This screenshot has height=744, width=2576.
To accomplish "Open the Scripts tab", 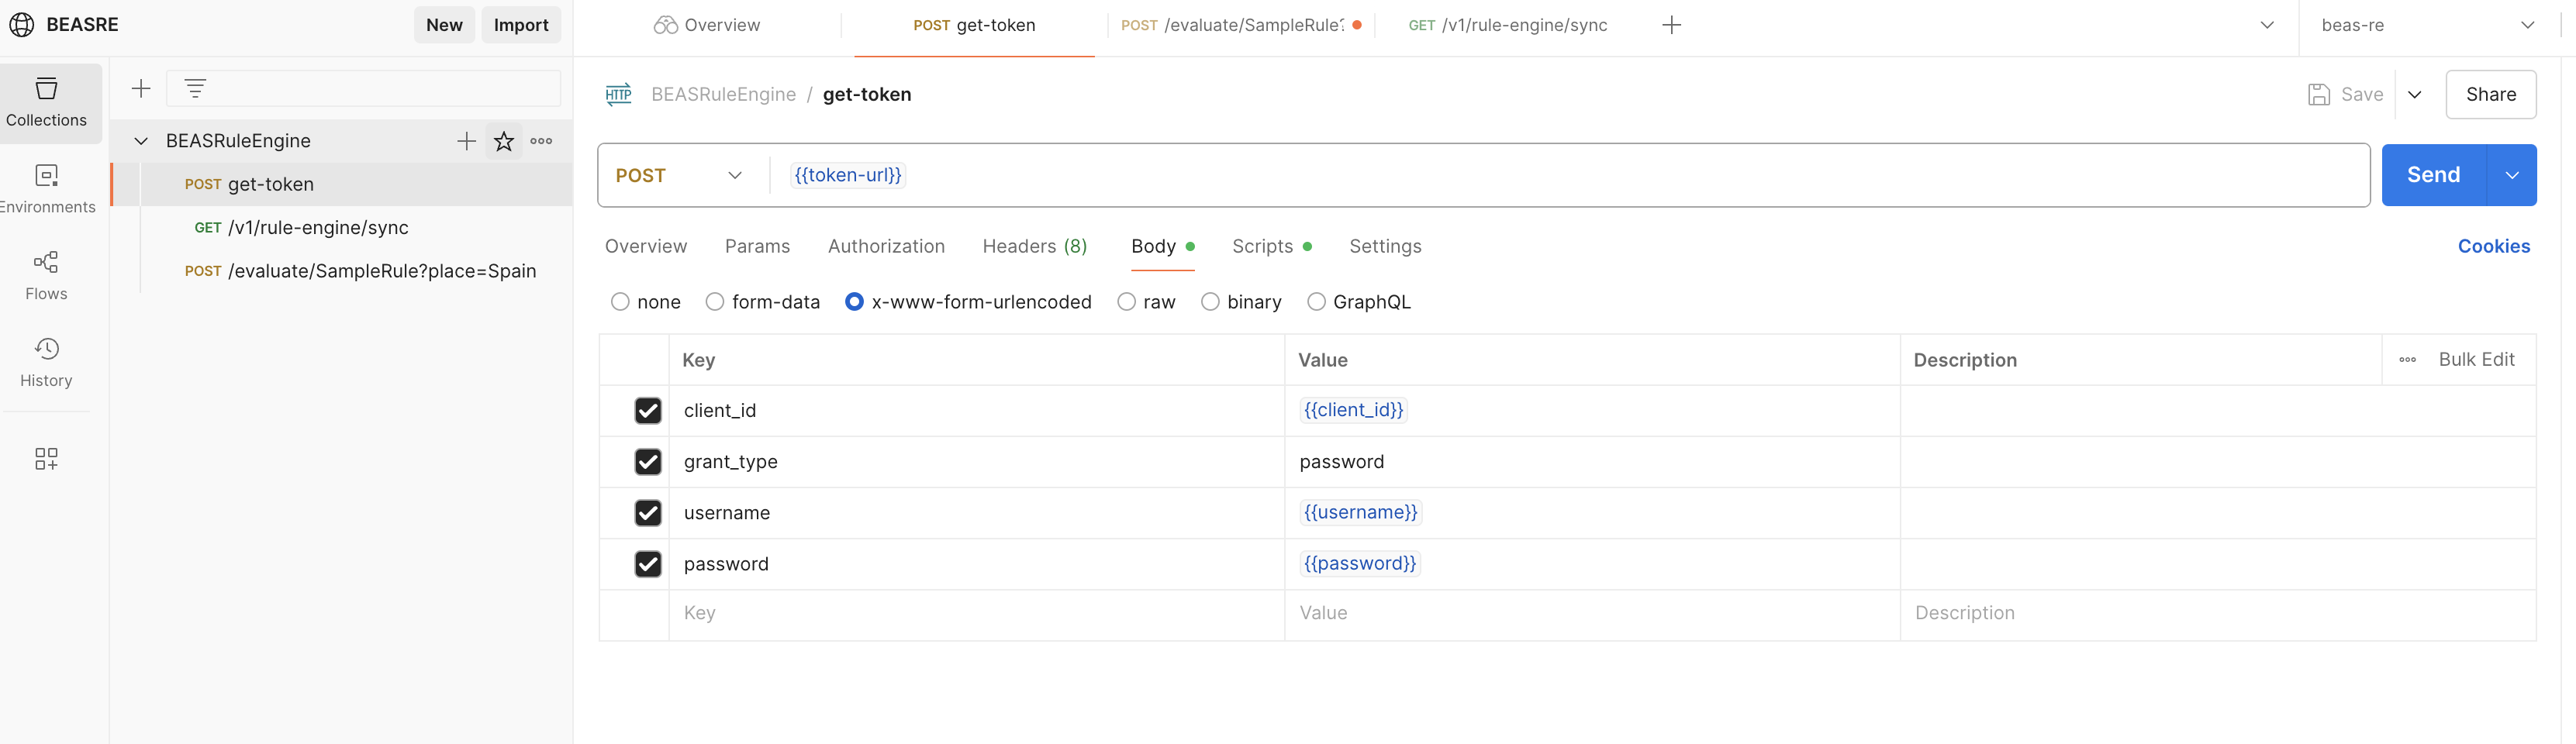I will coord(1271,246).
